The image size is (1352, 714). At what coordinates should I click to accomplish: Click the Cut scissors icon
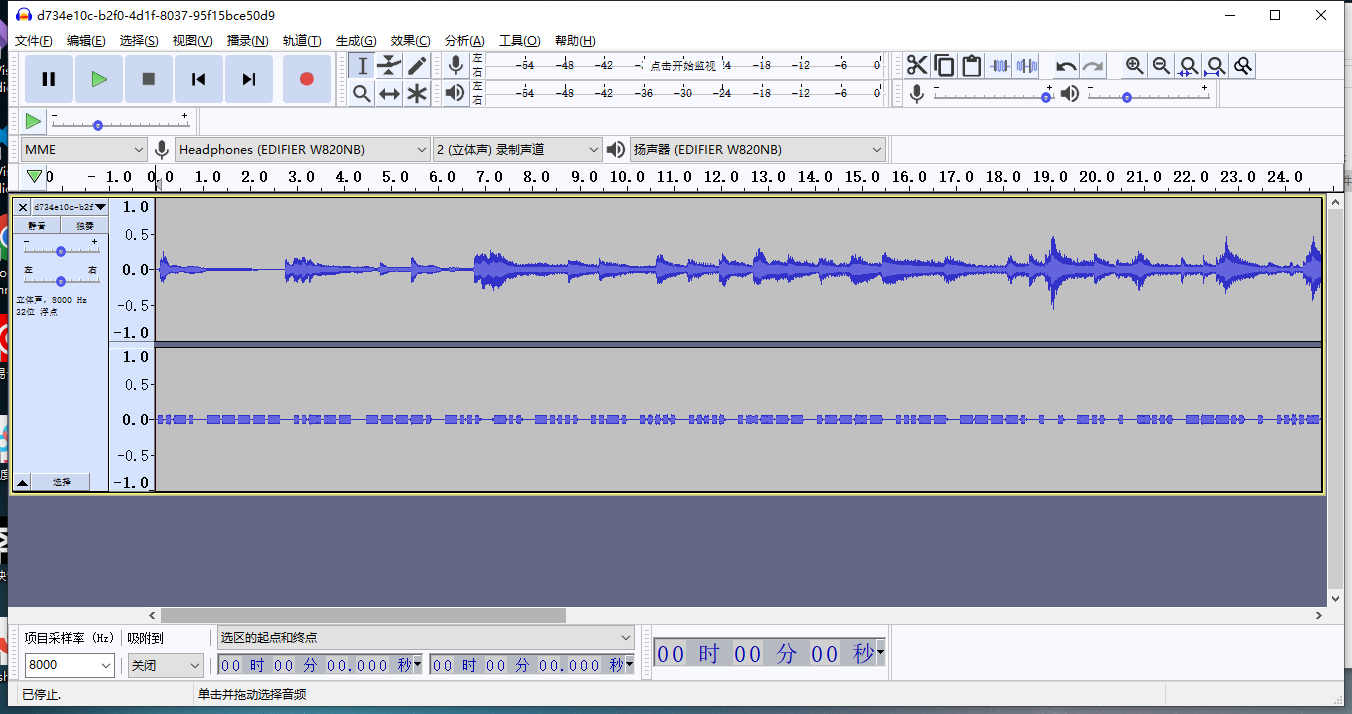tap(917, 66)
